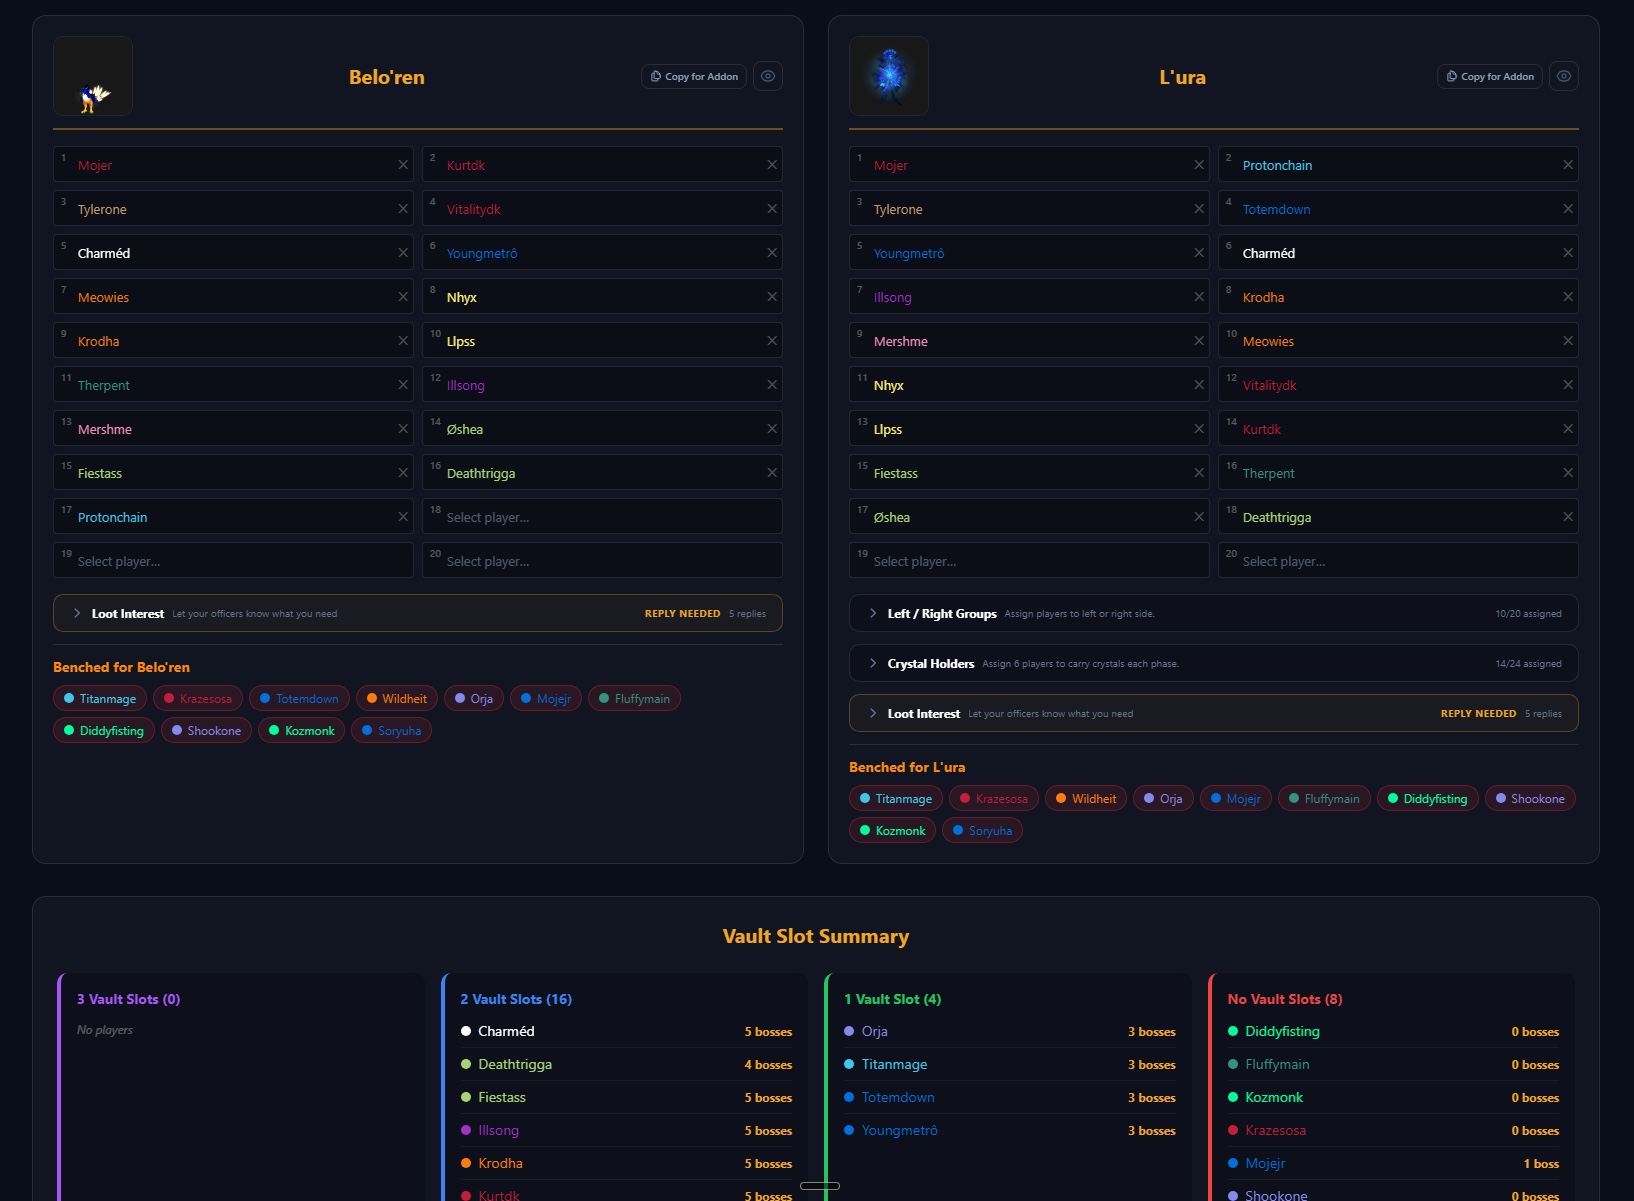Select benched Kozmonk chip under L'ura
Screen dimensions: 1634x1201
[x=892, y=831]
